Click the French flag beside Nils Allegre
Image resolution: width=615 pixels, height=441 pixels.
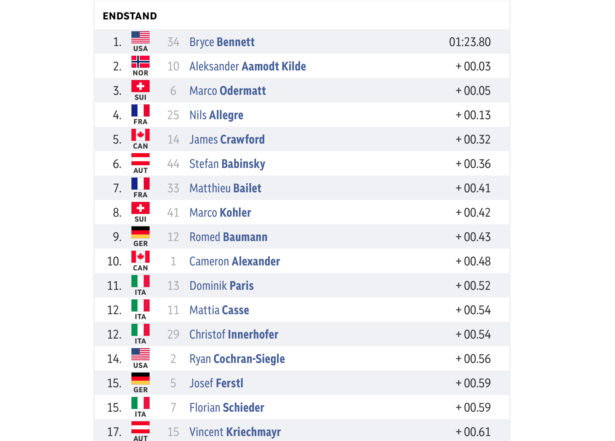(x=140, y=111)
